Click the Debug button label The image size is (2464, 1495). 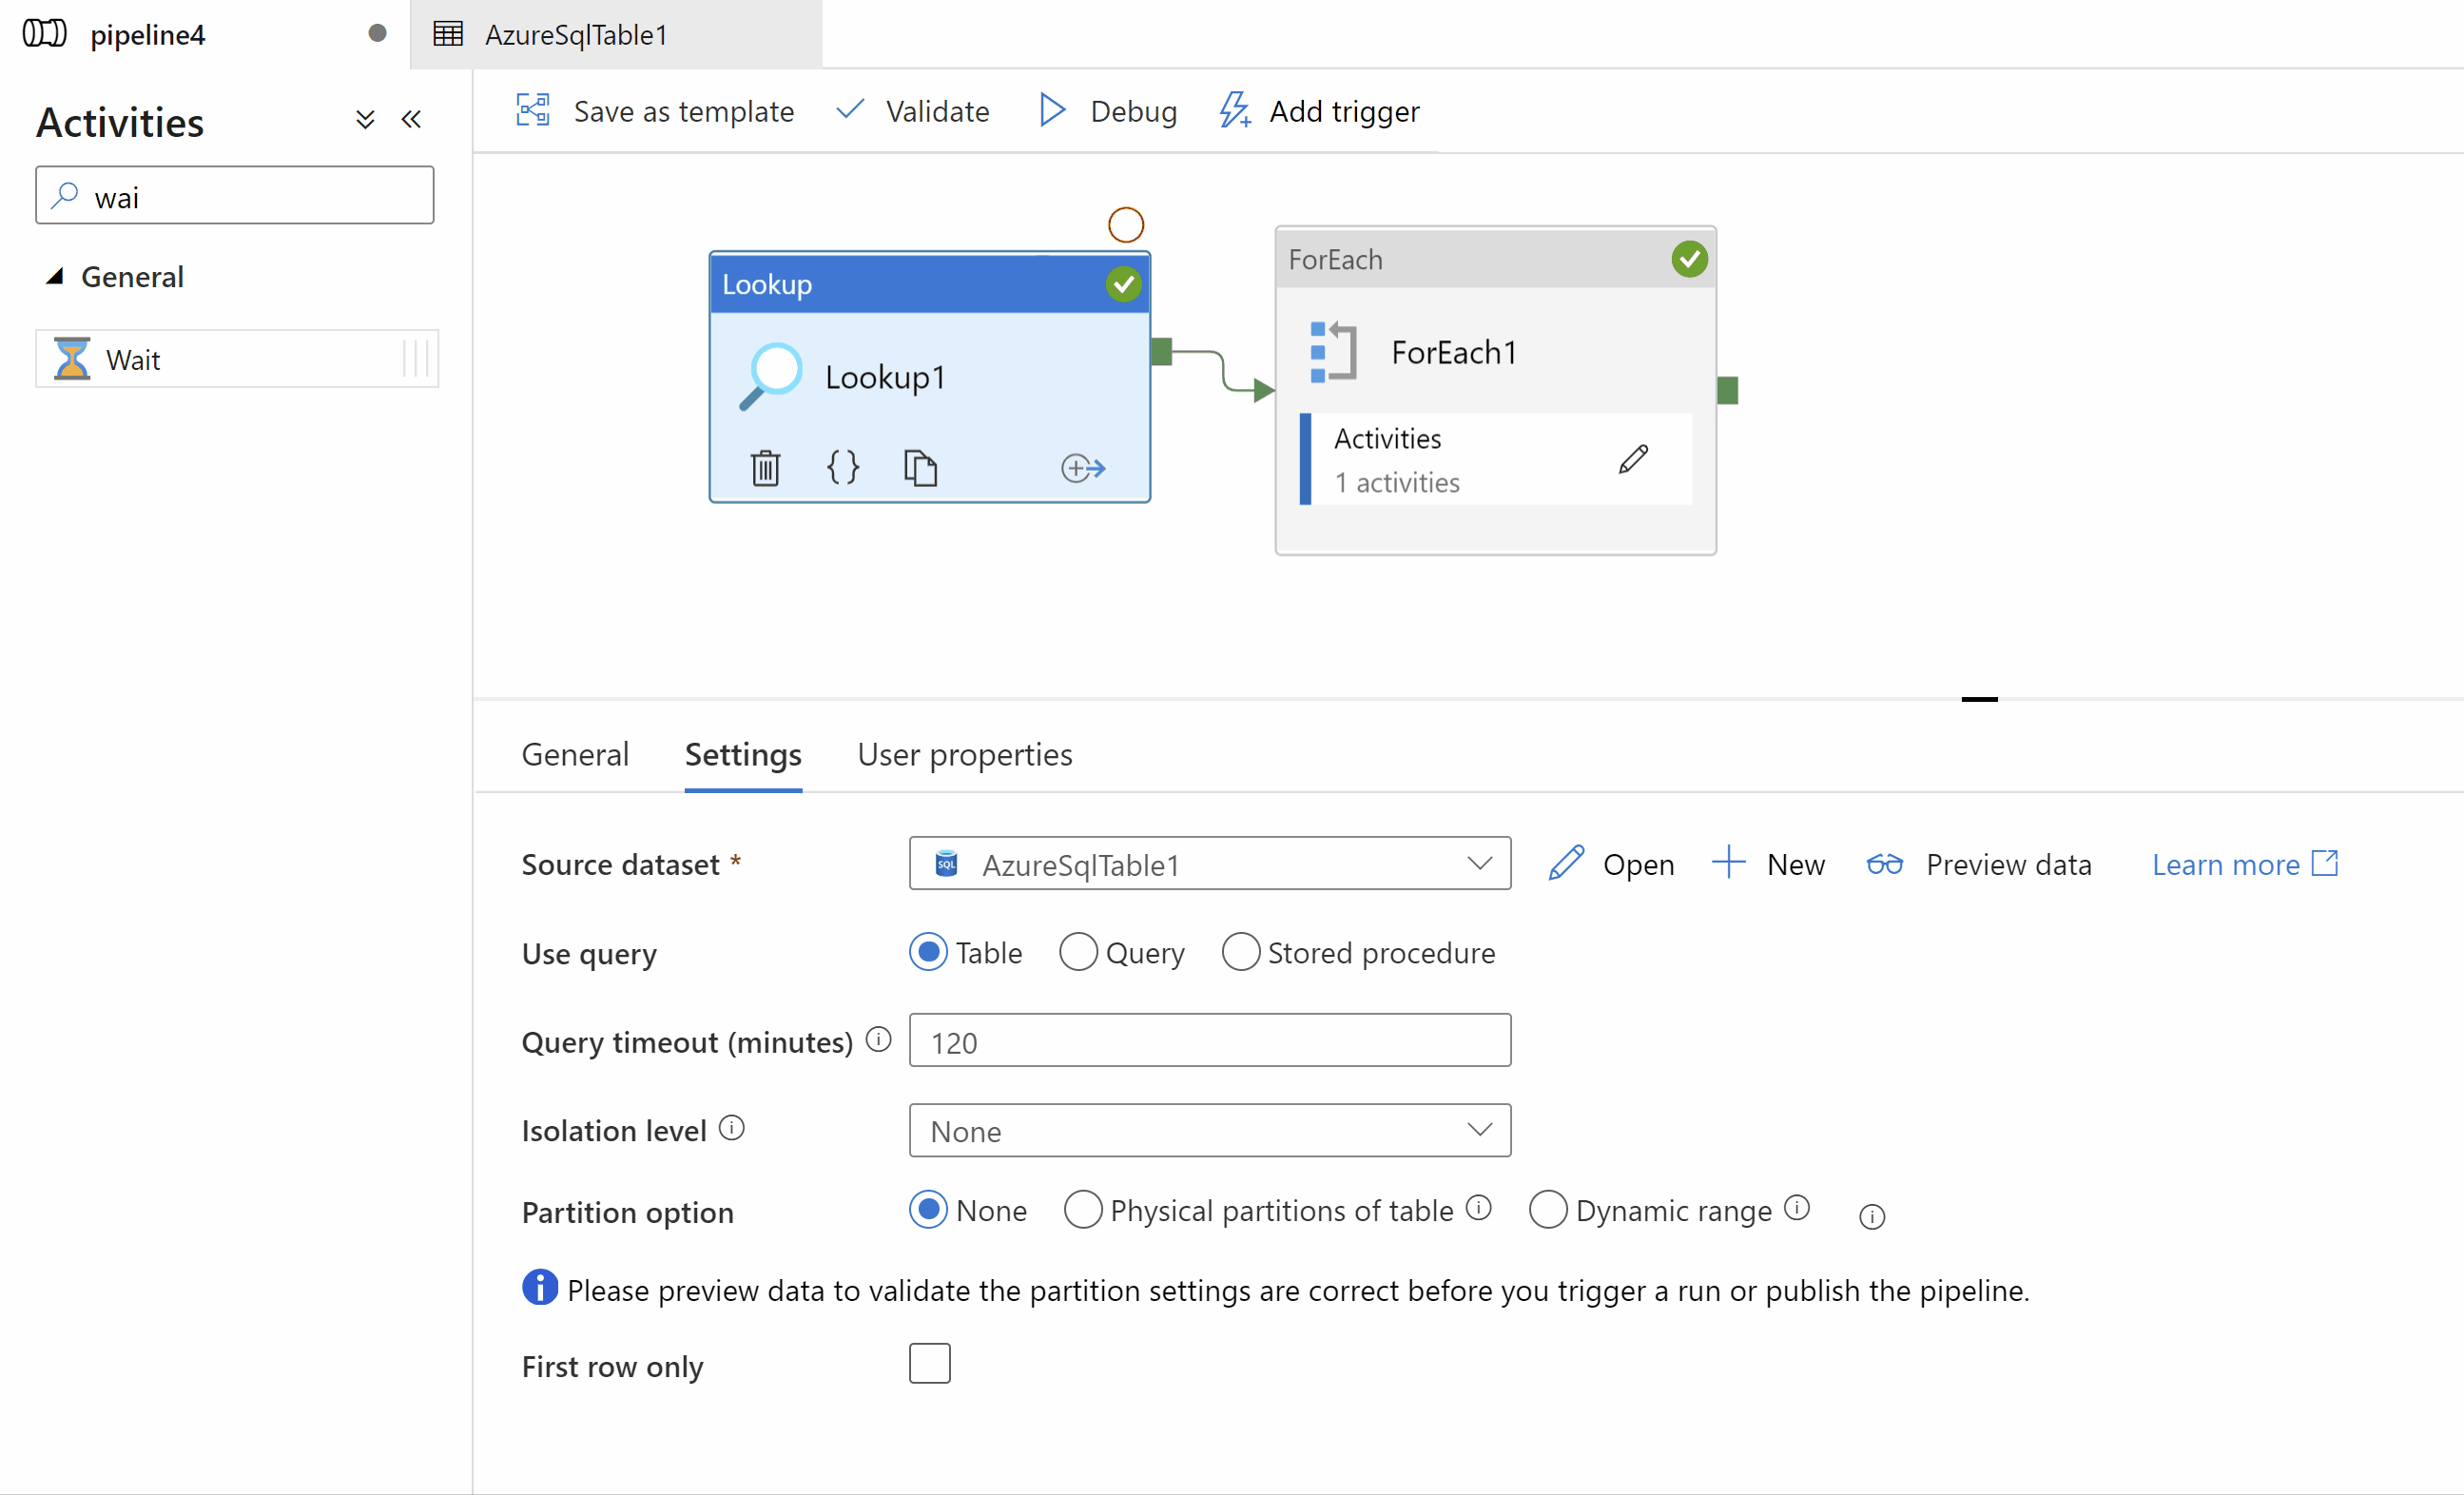(1134, 111)
